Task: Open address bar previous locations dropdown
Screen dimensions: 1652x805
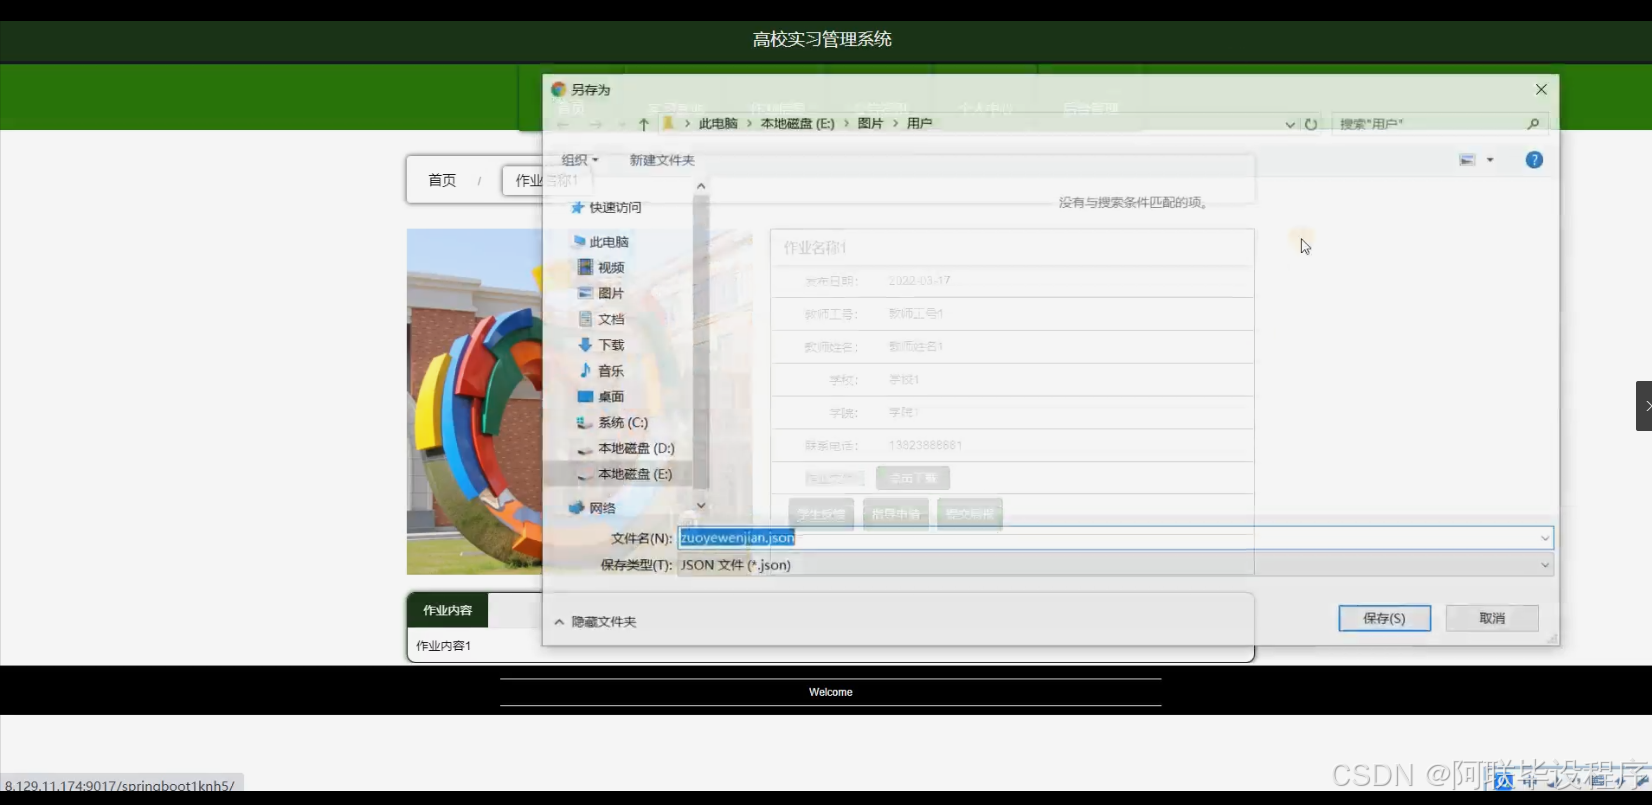Action: pos(1290,124)
